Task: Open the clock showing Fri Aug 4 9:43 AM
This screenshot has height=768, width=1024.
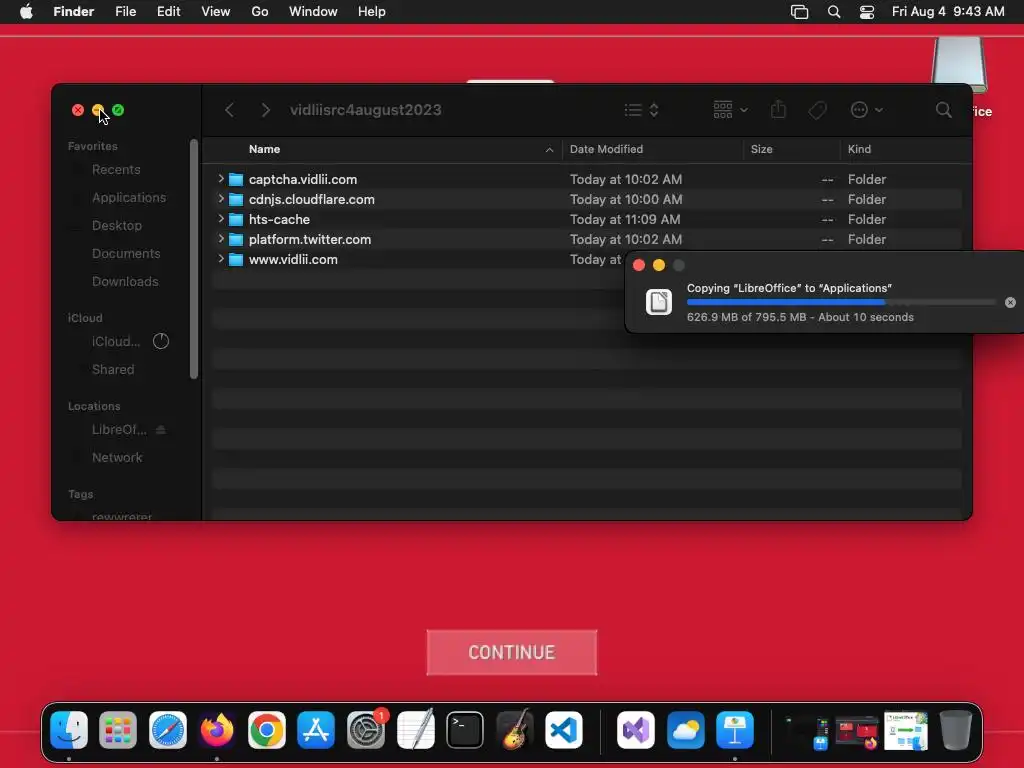Action: (948, 12)
